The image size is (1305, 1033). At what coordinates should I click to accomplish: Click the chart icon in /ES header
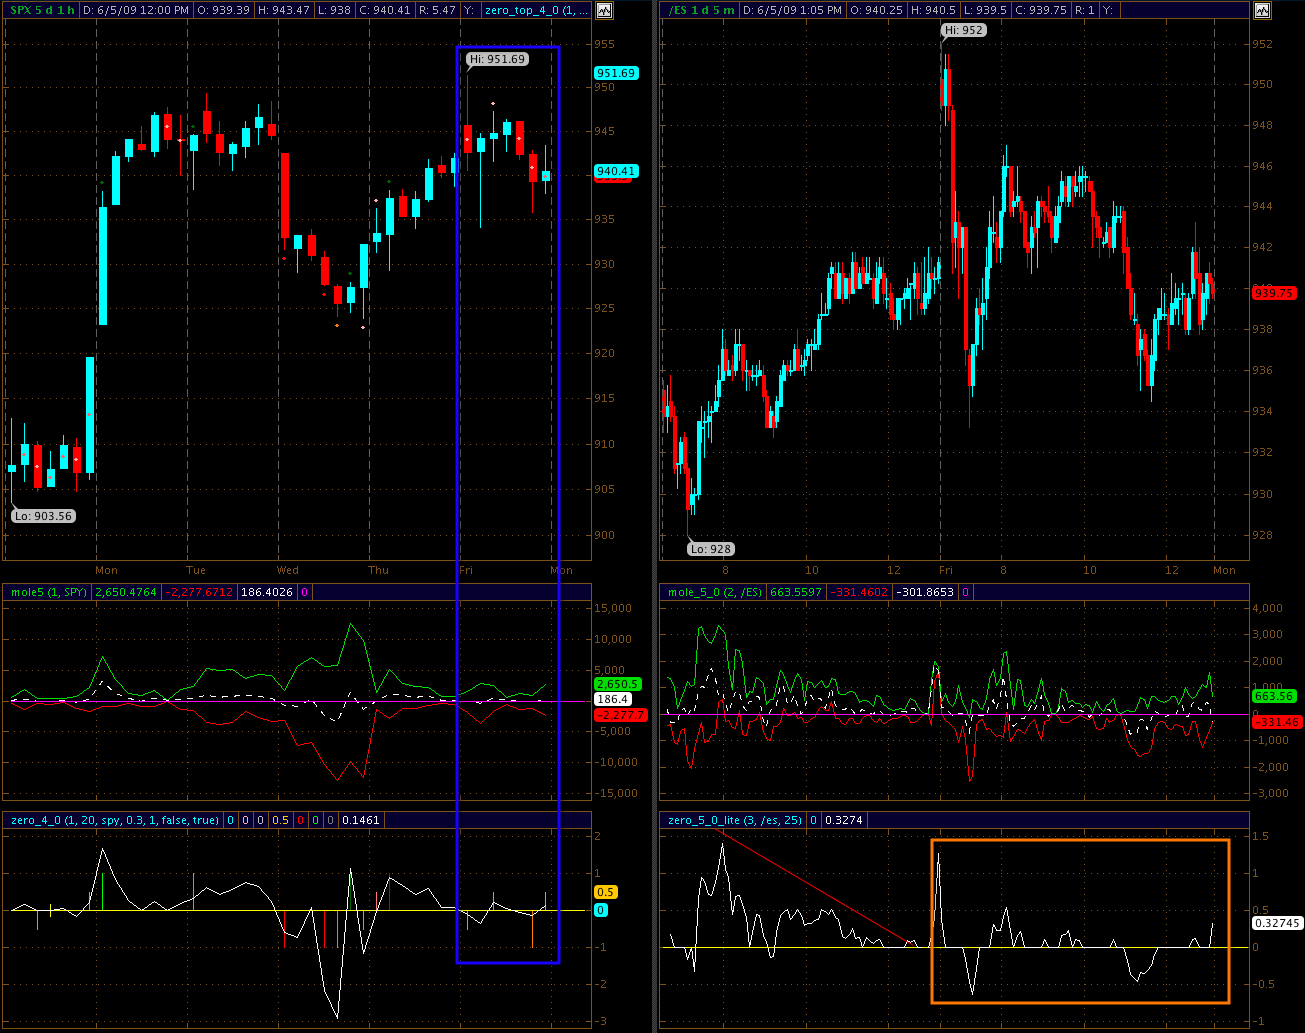[x=1263, y=10]
